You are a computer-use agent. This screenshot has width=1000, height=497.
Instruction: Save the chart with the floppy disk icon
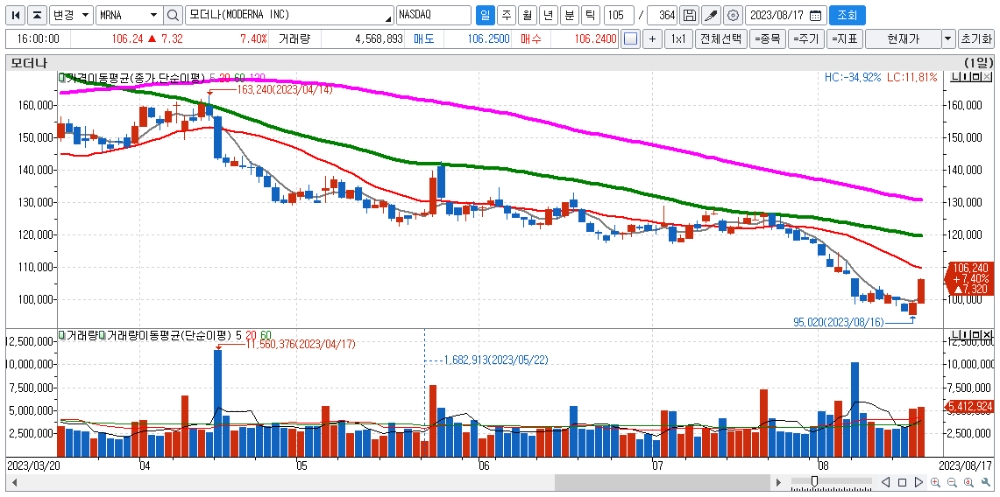click(x=689, y=15)
